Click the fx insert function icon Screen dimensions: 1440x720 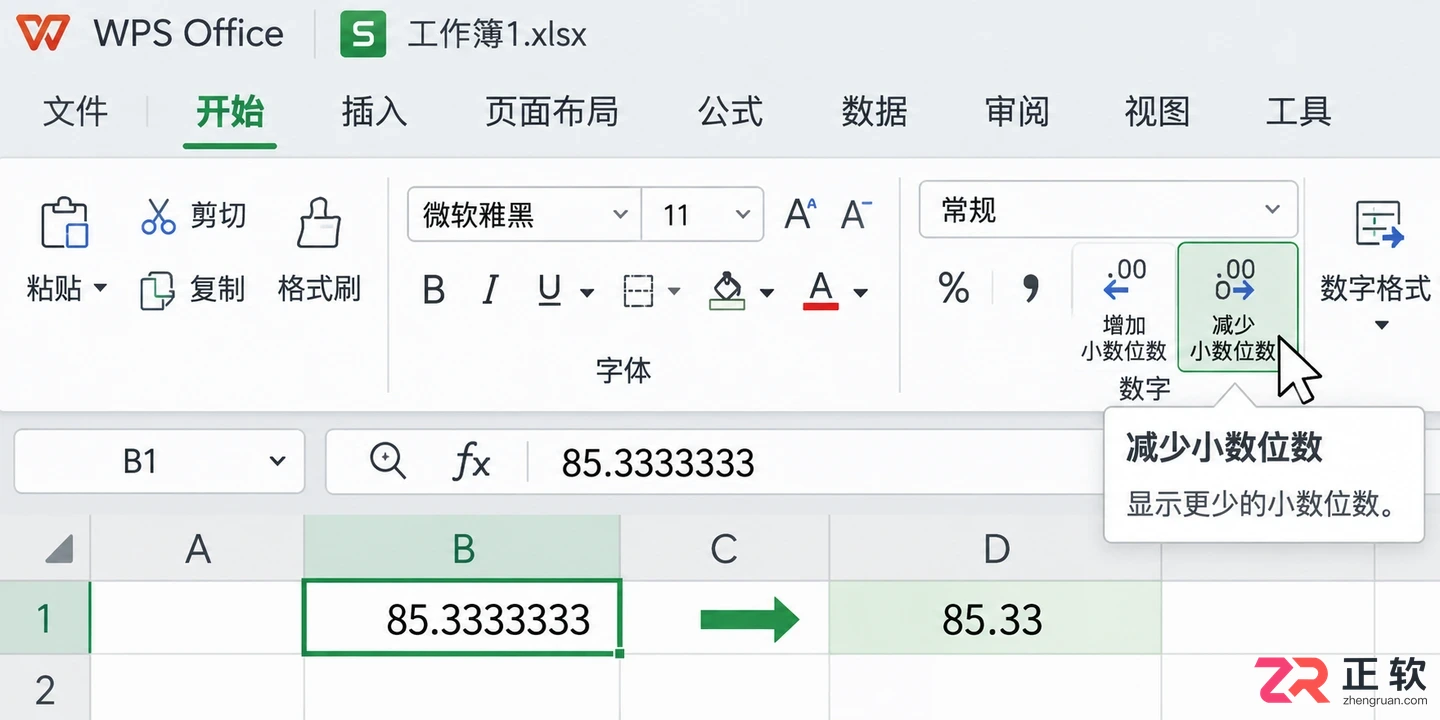click(x=471, y=462)
